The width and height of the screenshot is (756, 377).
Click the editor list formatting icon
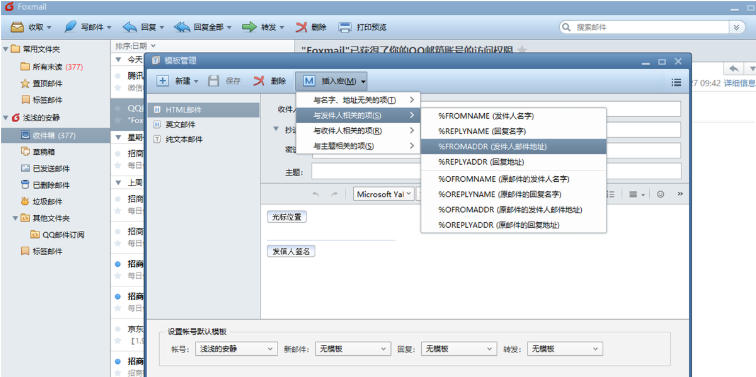[610, 194]
